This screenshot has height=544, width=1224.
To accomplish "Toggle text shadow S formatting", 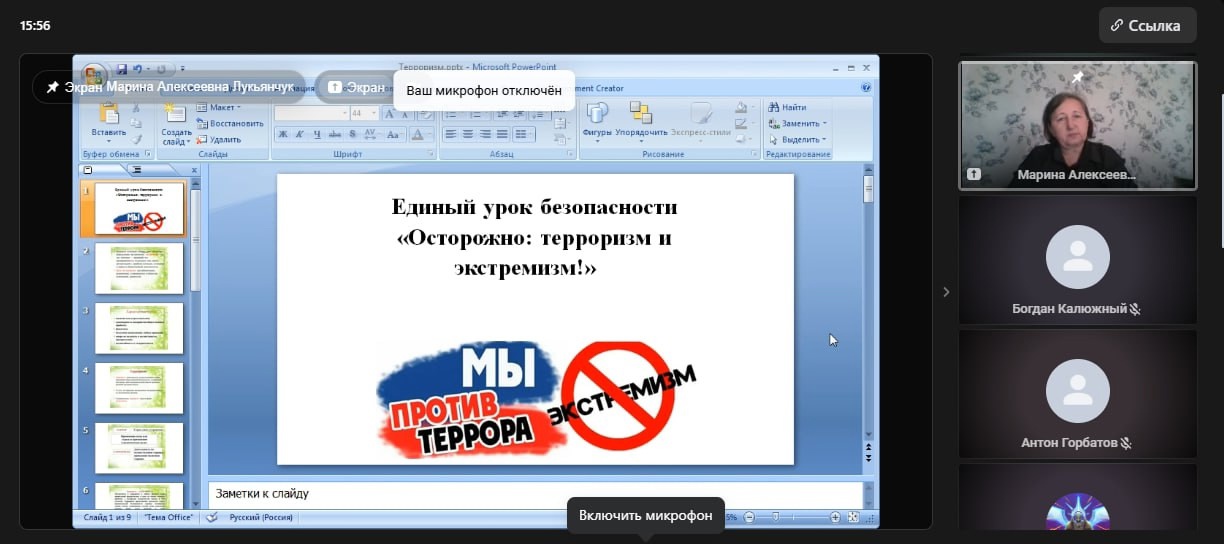I will click(x=354, y=134).
